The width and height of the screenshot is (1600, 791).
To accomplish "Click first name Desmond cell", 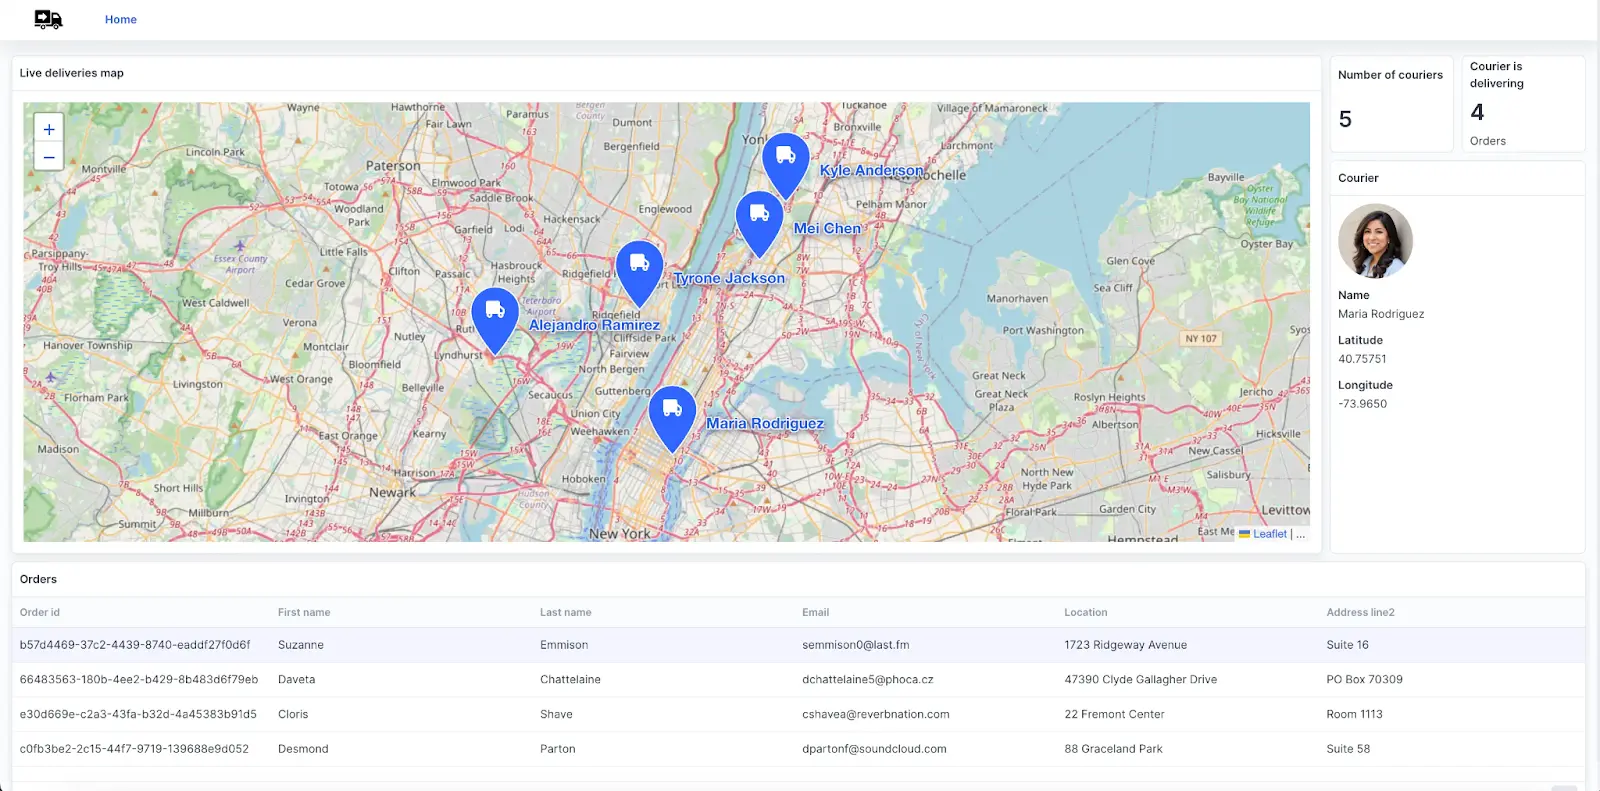I will tap(303, 749).
